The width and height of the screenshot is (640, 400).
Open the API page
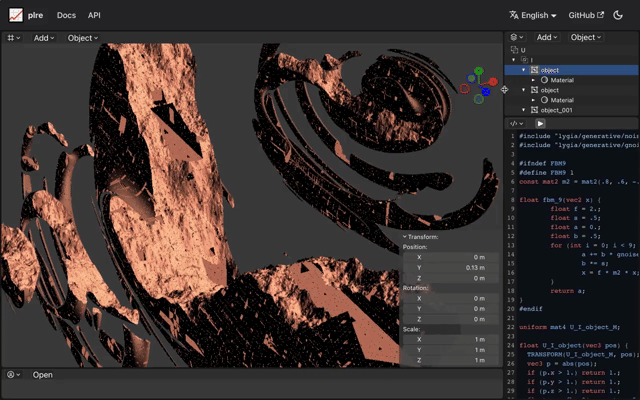(94, 15)
